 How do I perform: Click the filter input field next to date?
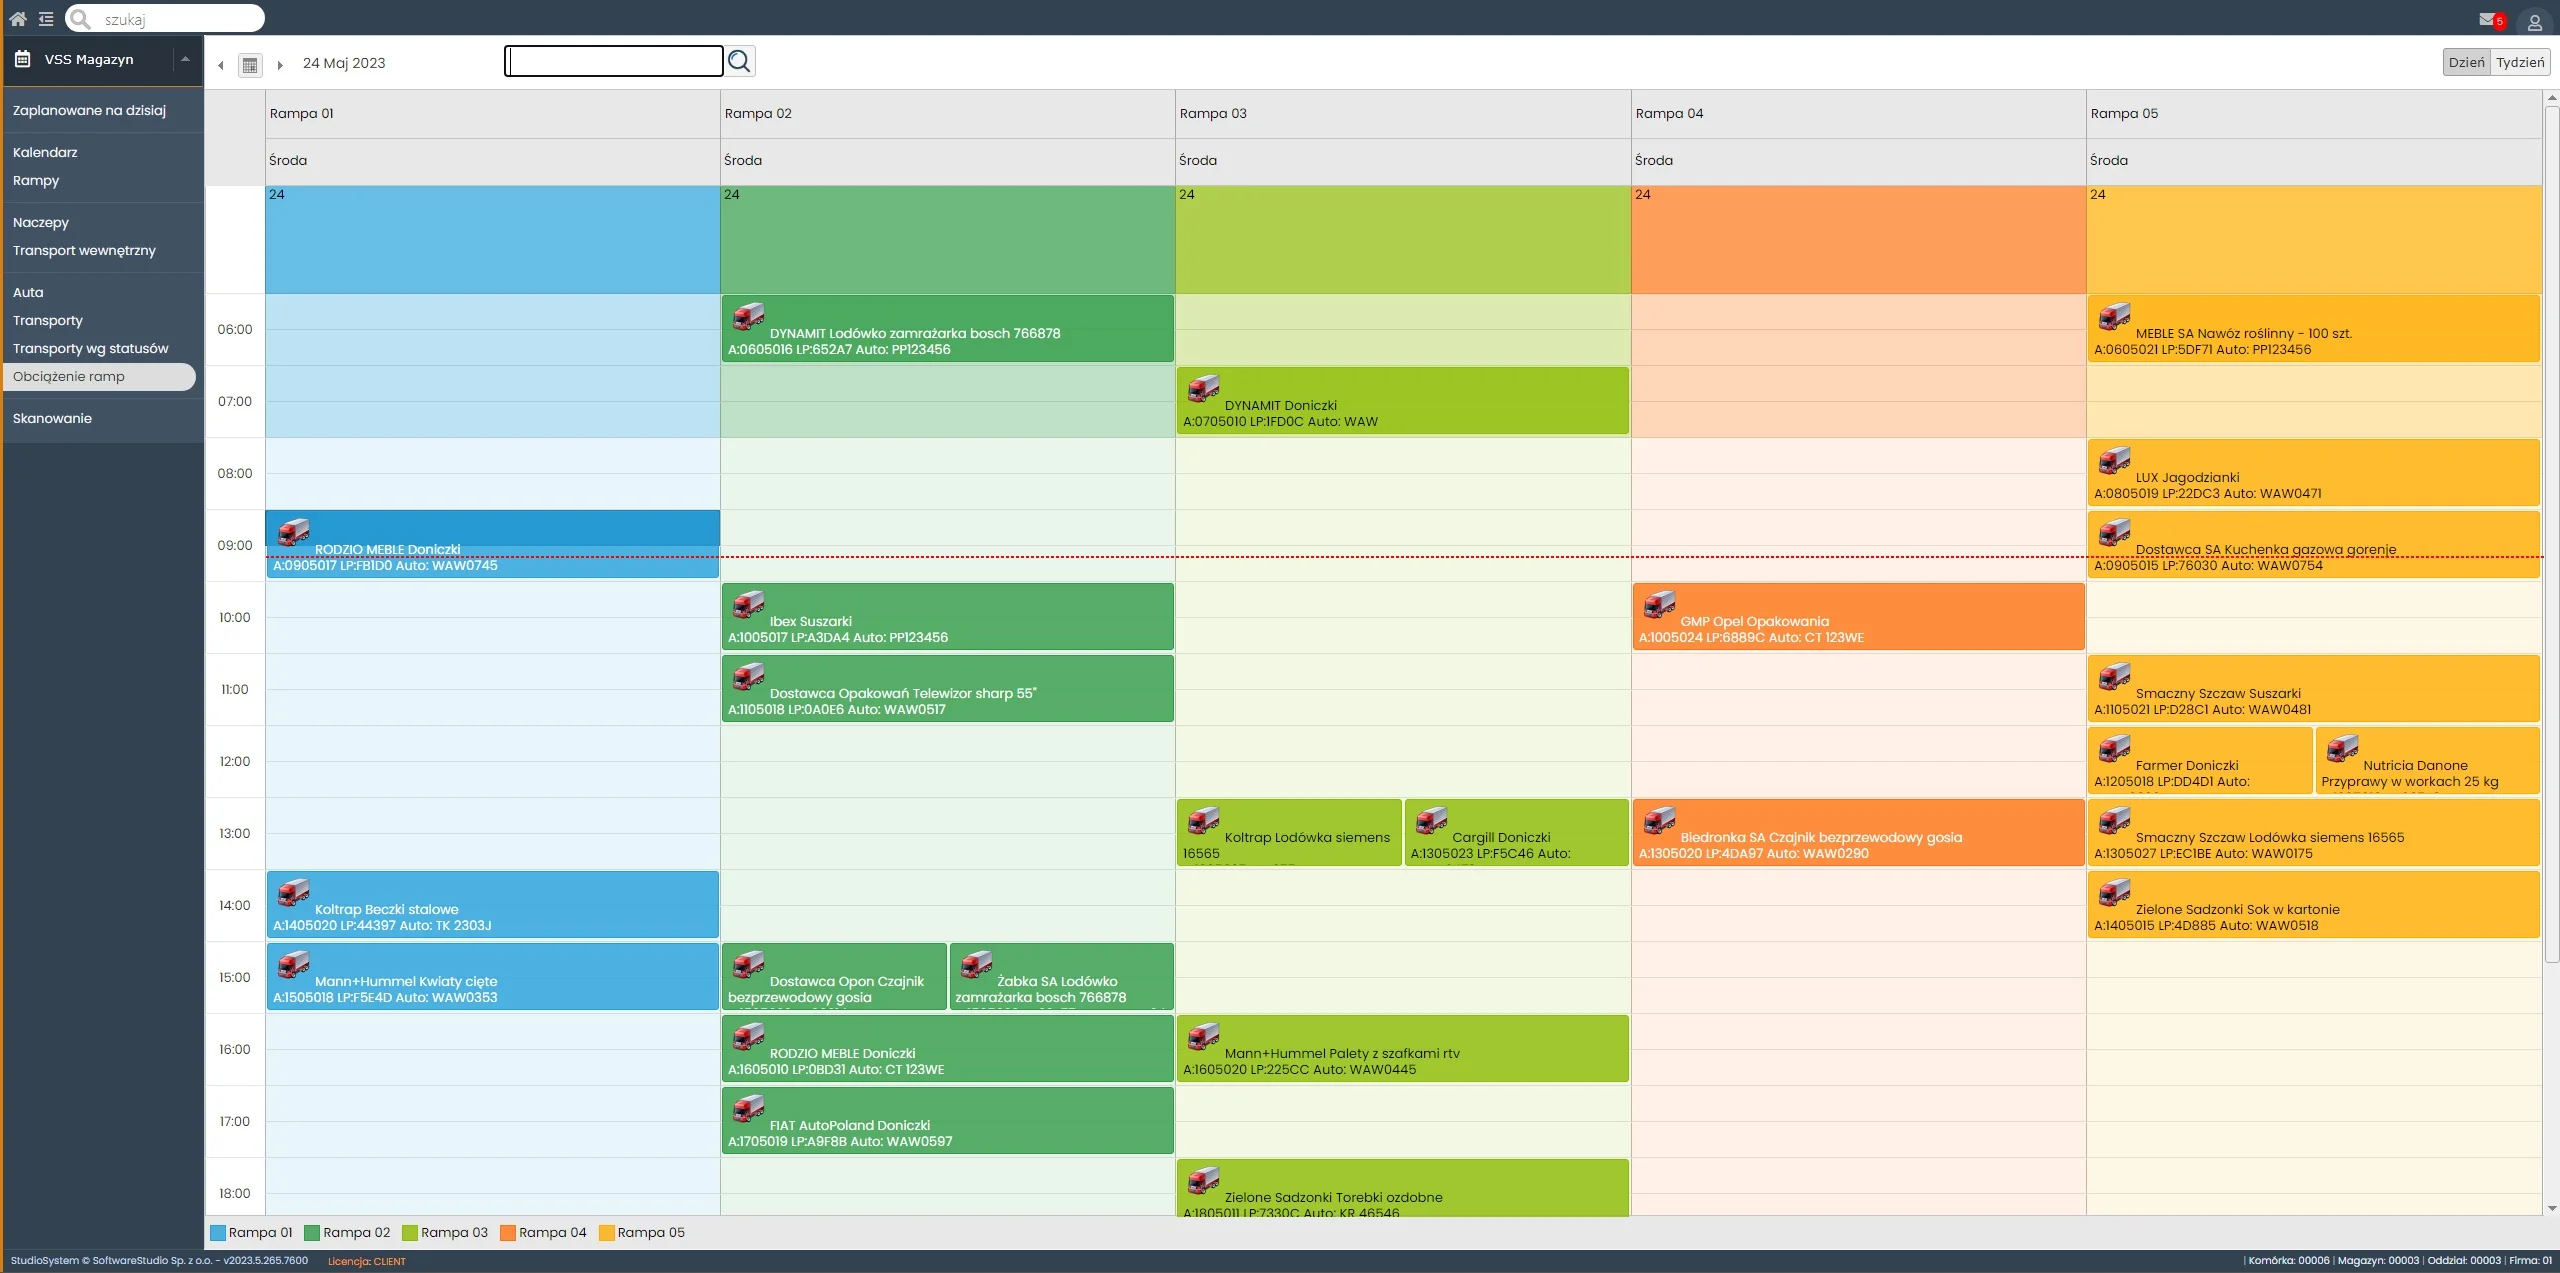pos(613,62)
